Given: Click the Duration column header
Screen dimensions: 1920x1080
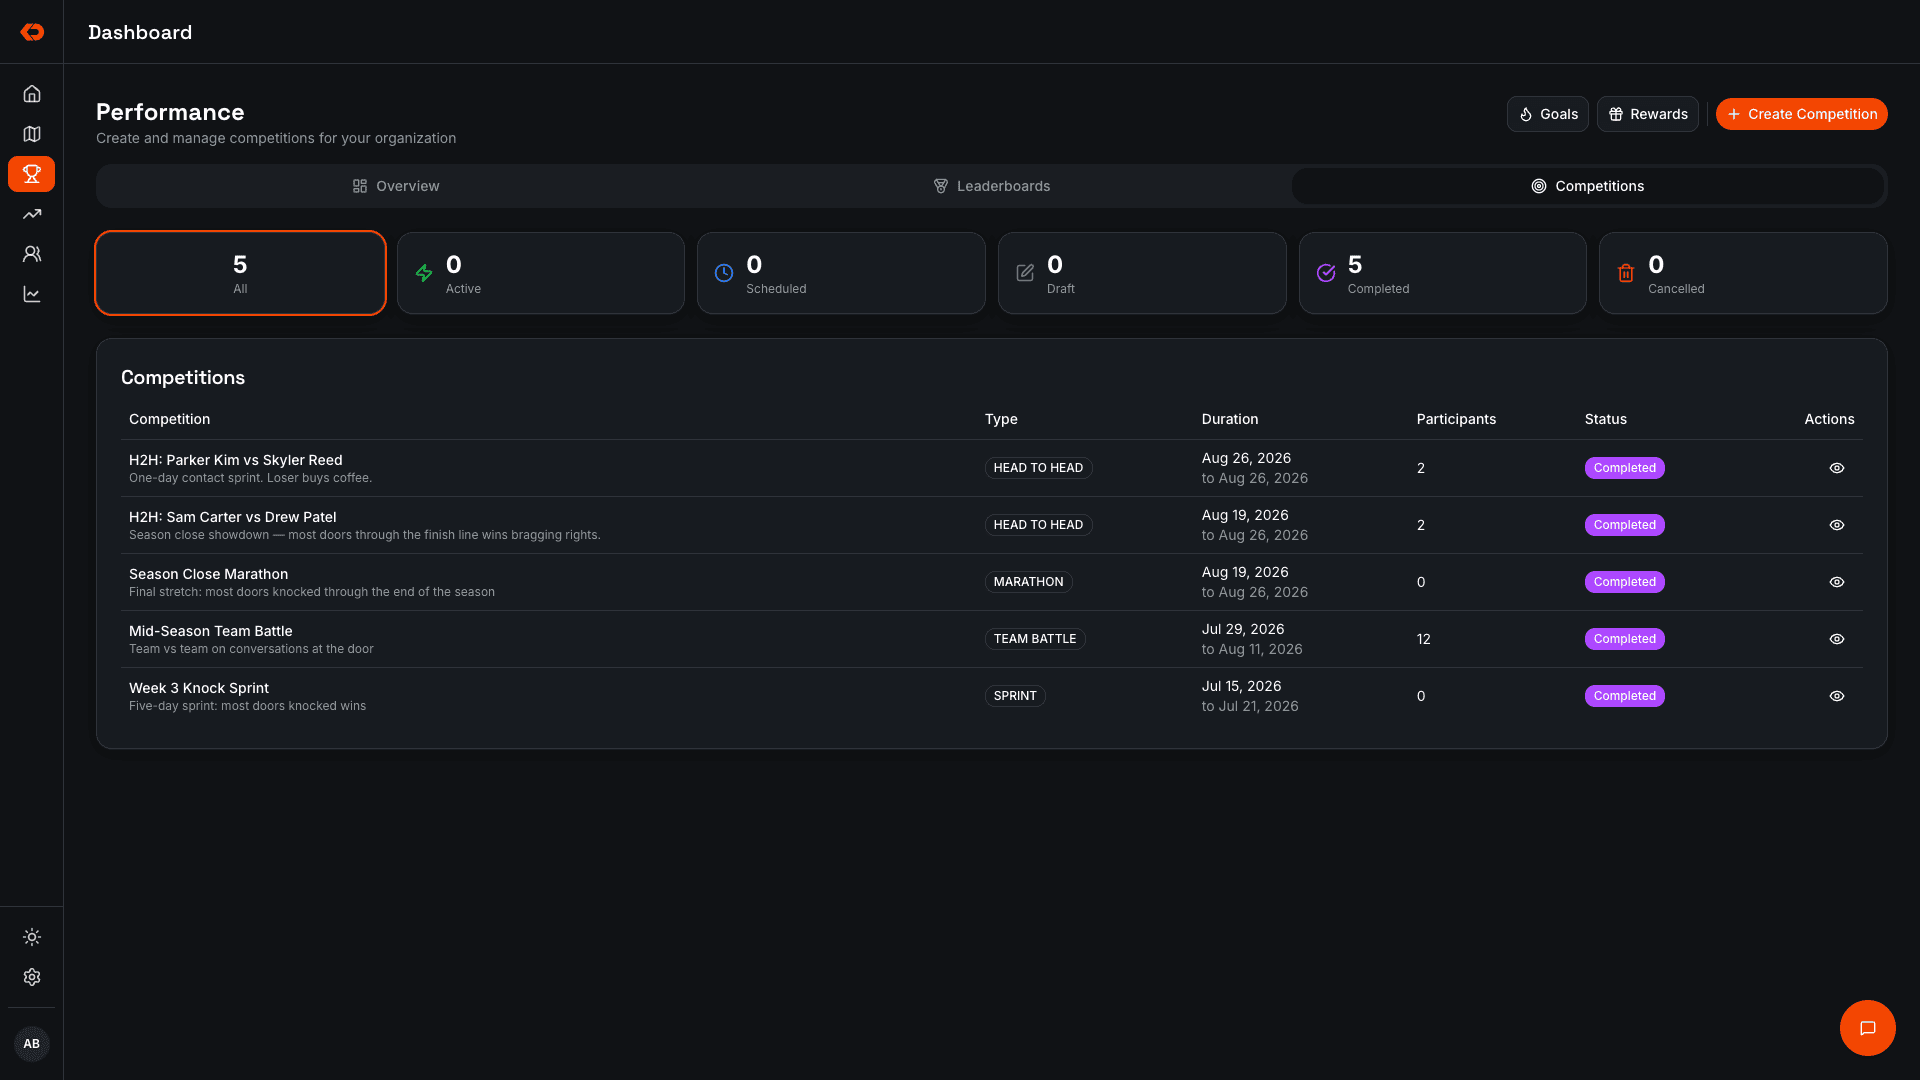Looking at the screenshot, I should click(x=1230, y=419).
